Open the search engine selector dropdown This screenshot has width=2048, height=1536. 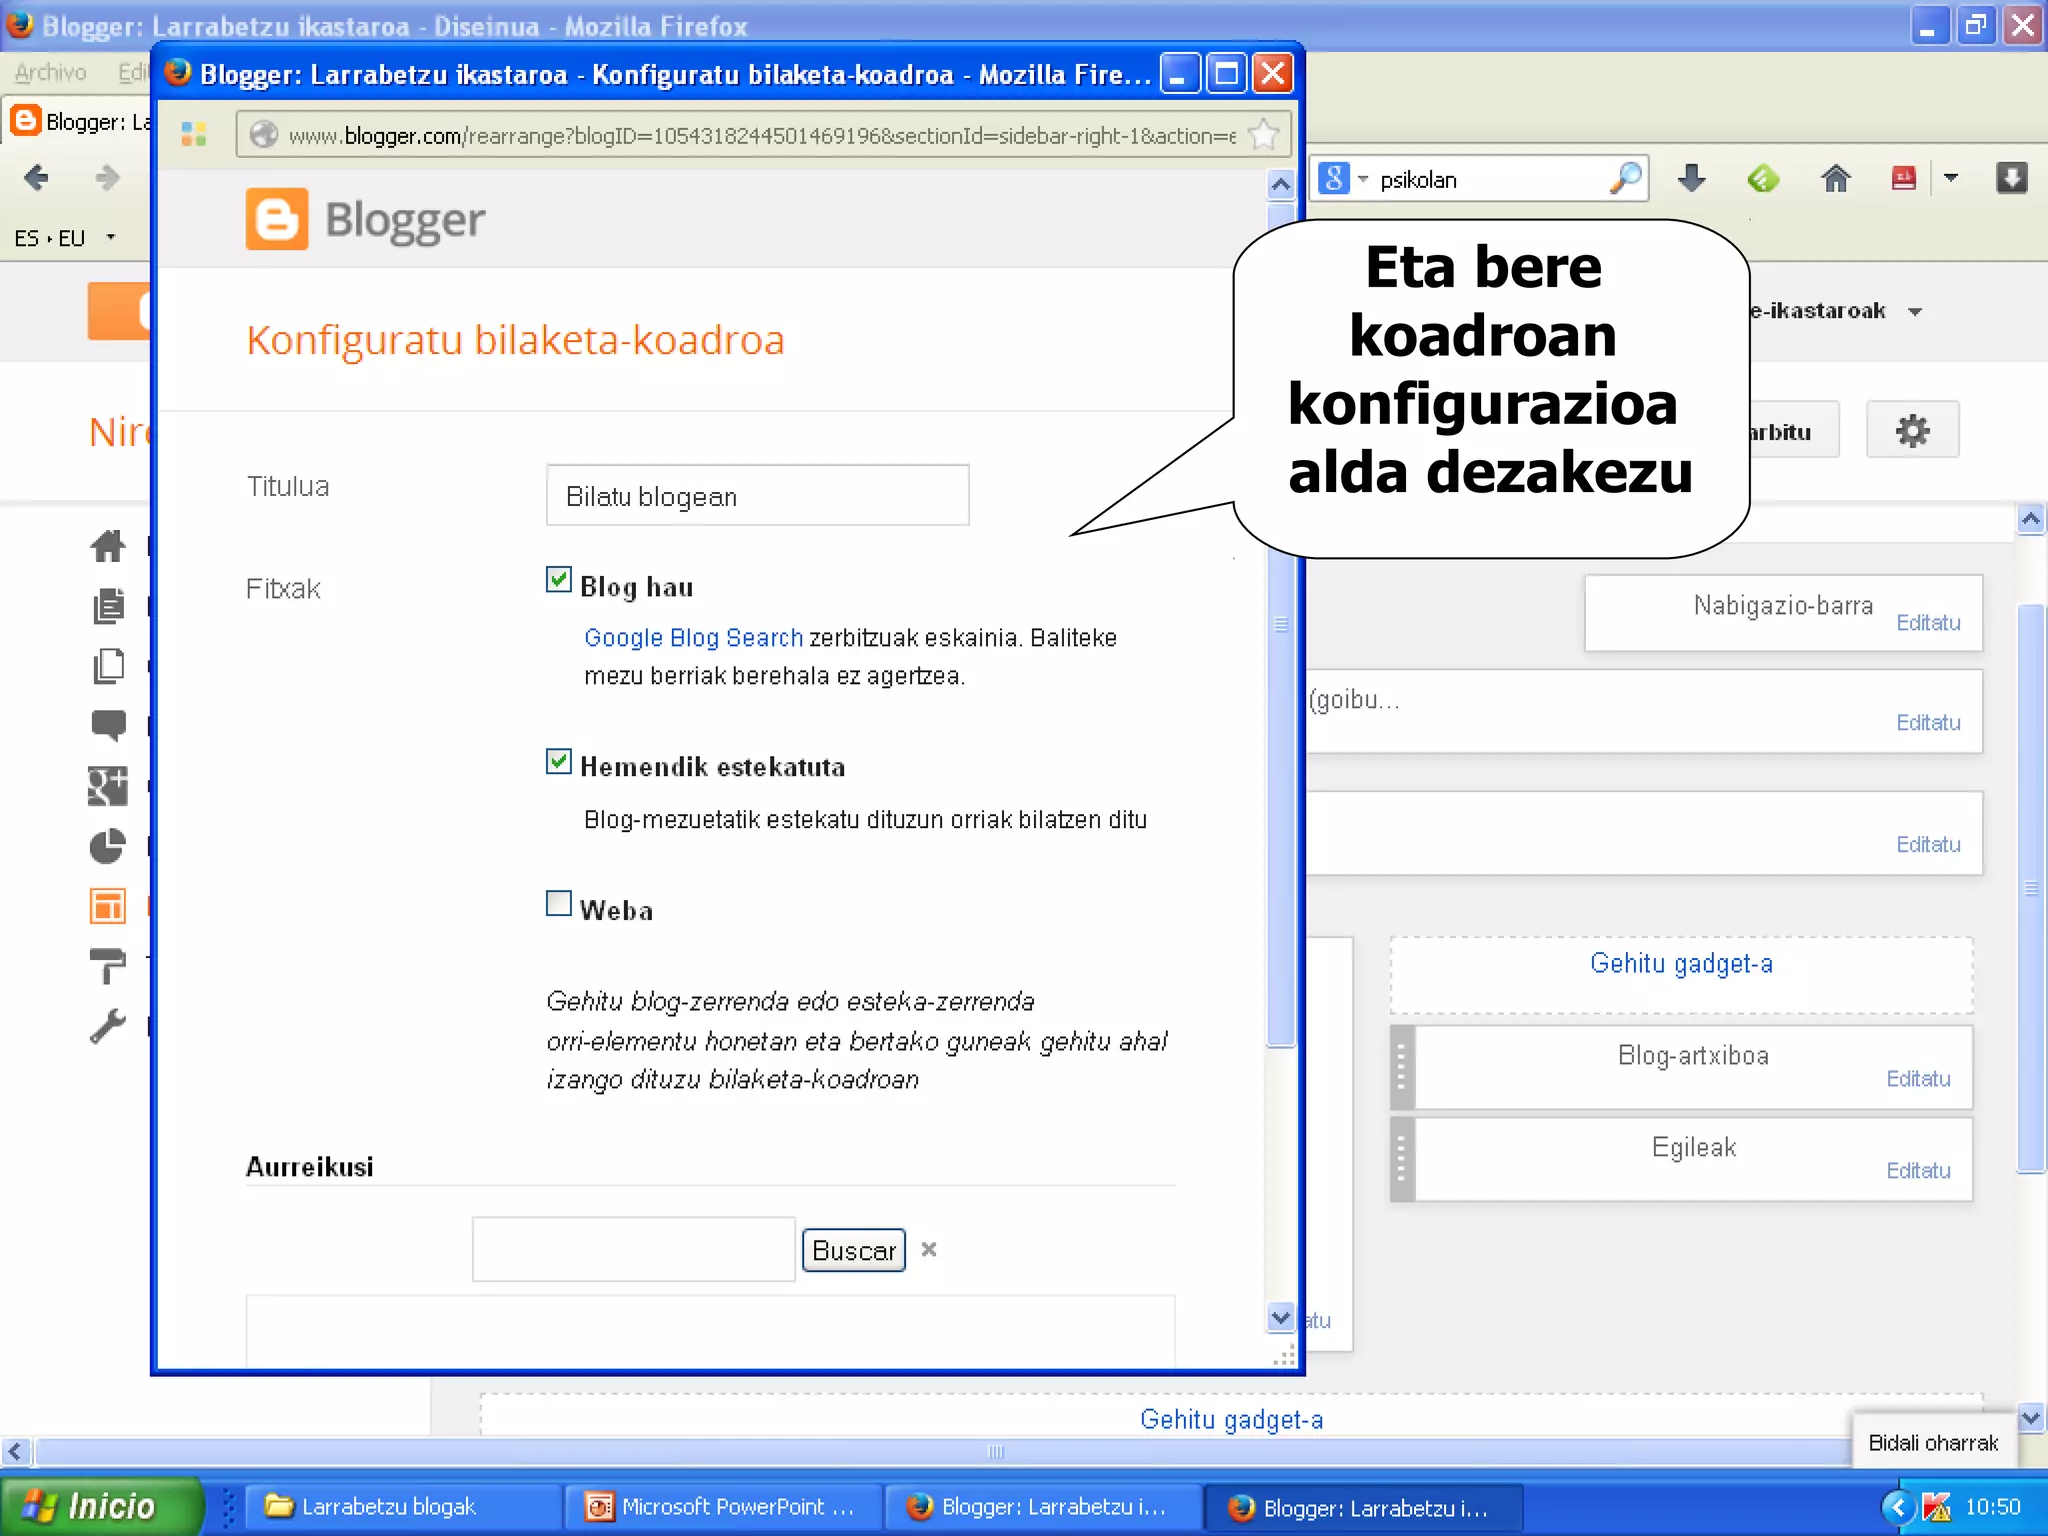(x=1343, y=179)
